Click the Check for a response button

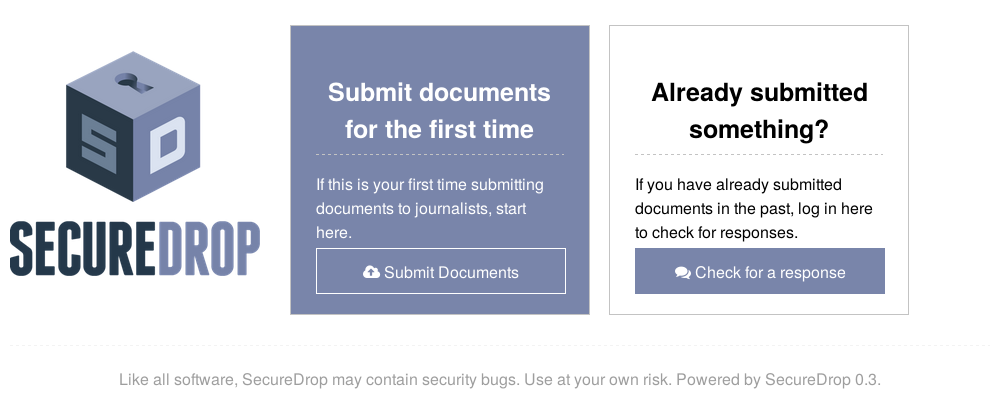[760, 271]
